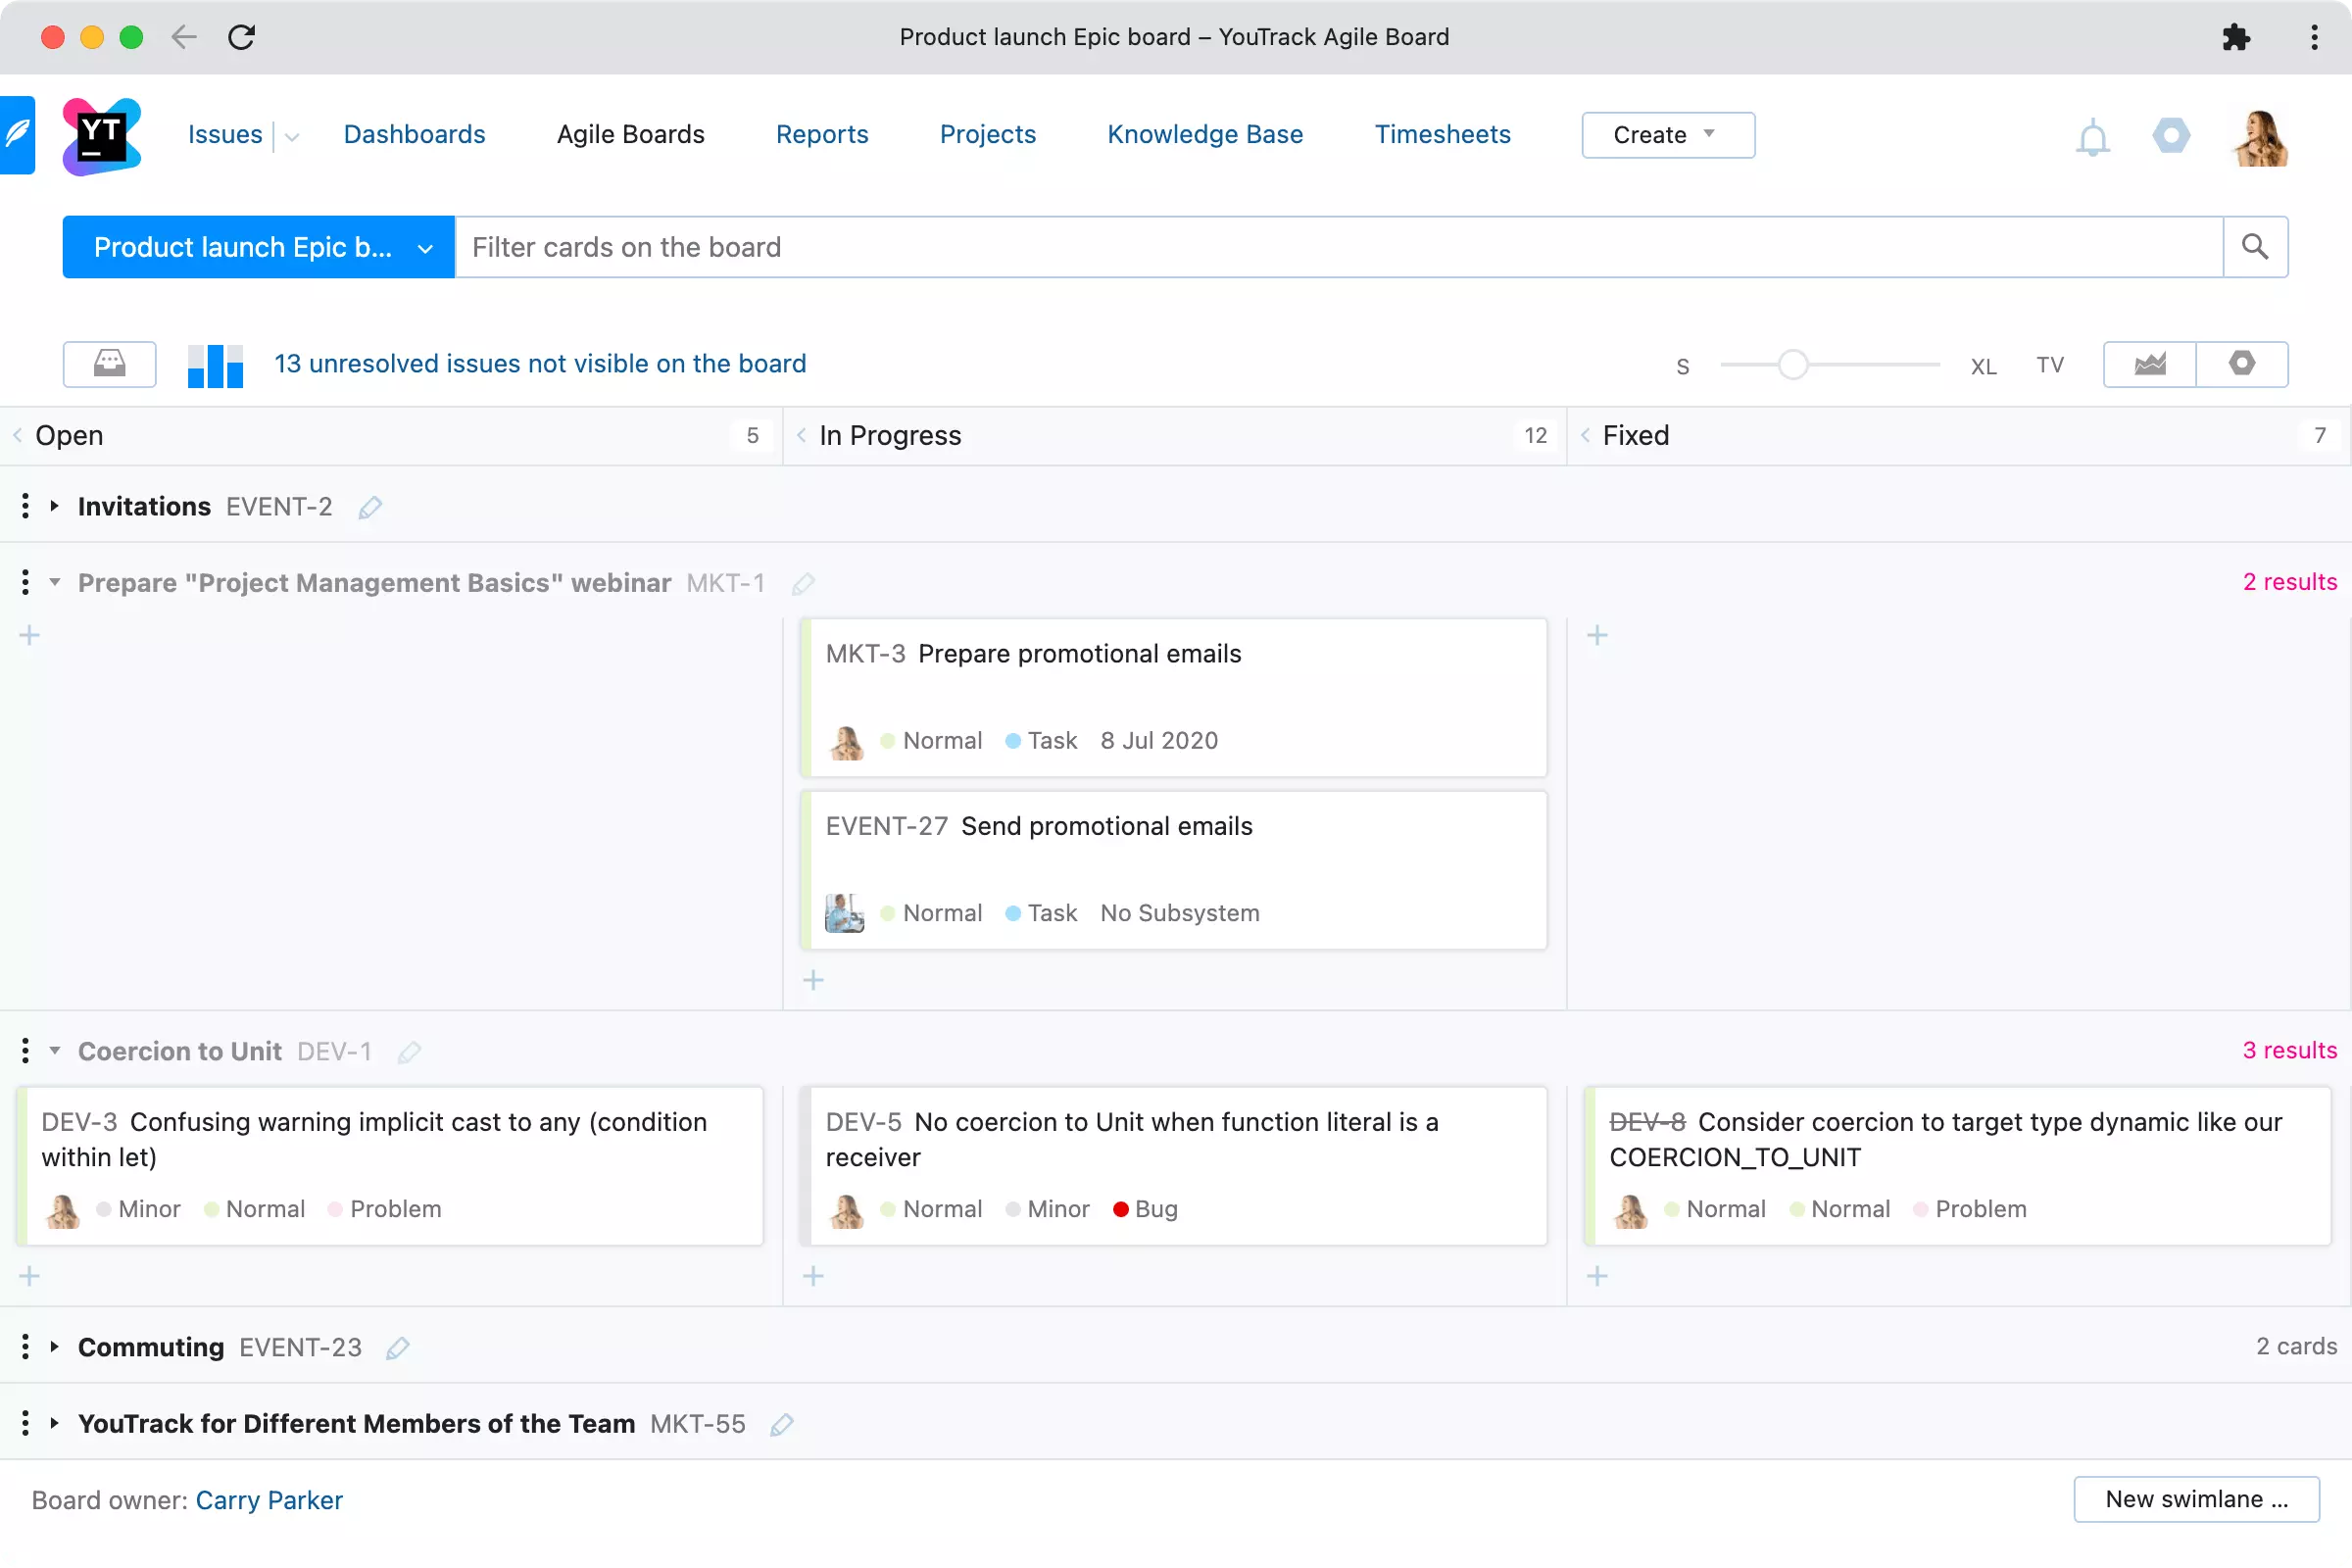Collapse the In Progress column
This screenshot has width=2352, height=1568.
(801, 435)
